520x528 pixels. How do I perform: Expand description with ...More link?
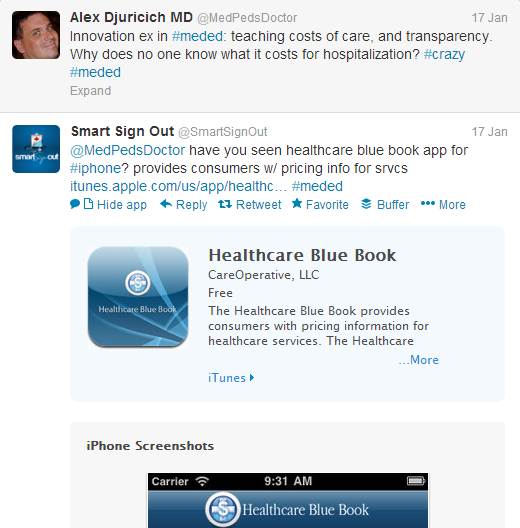click(419, 360)
